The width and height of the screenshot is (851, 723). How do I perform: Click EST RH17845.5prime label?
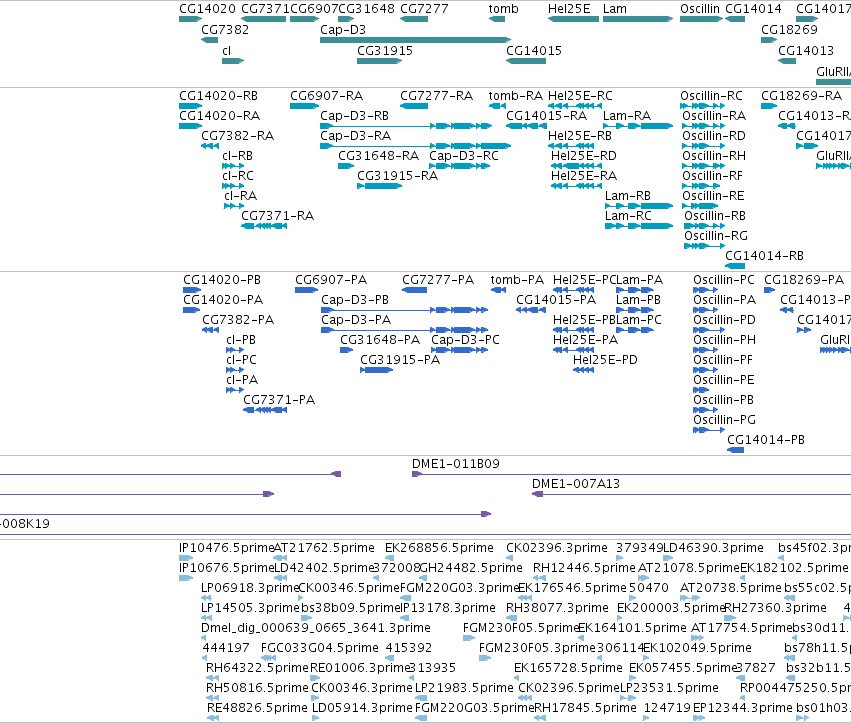tap(586, 708)
